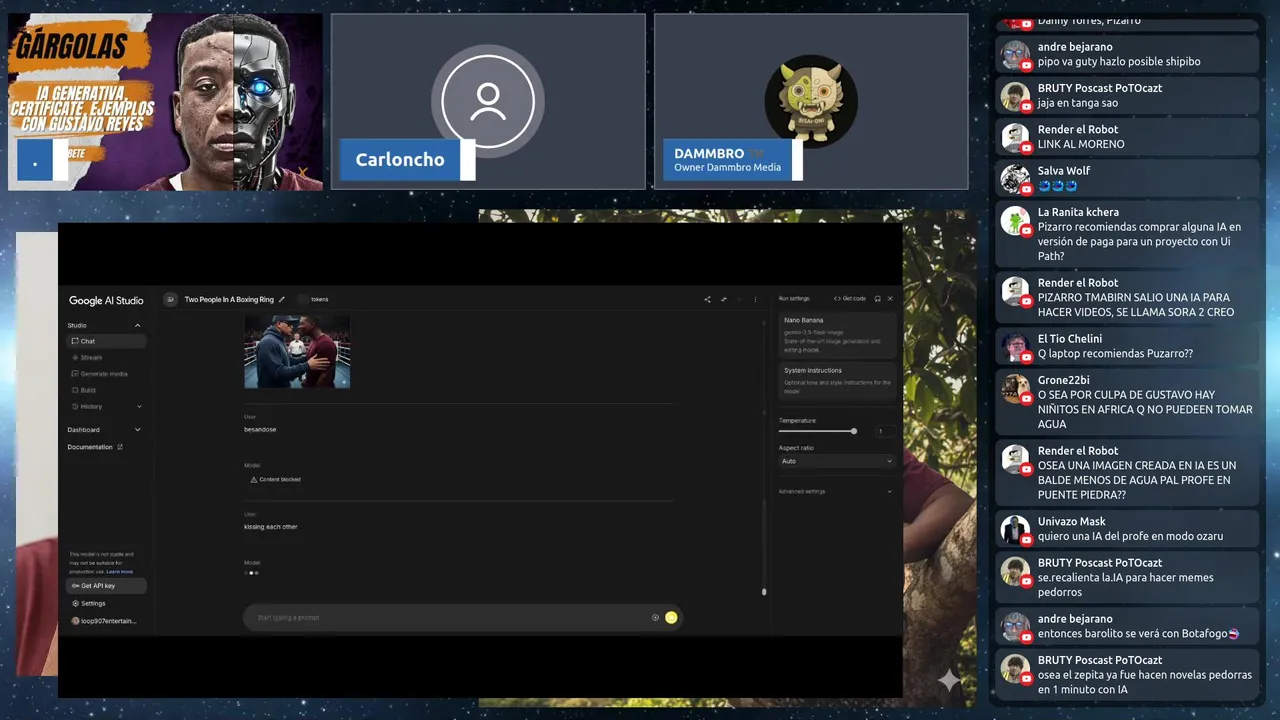
Task: Click the external link icon next to Documentation
Action: point(120,447)
